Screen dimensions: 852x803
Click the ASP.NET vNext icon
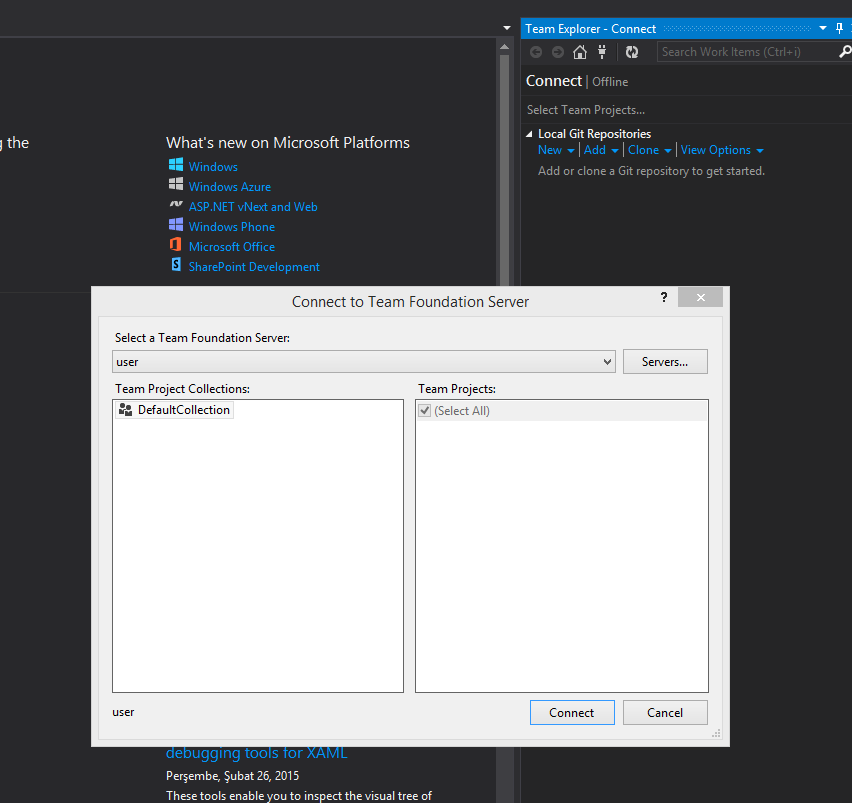pos(176,204)
